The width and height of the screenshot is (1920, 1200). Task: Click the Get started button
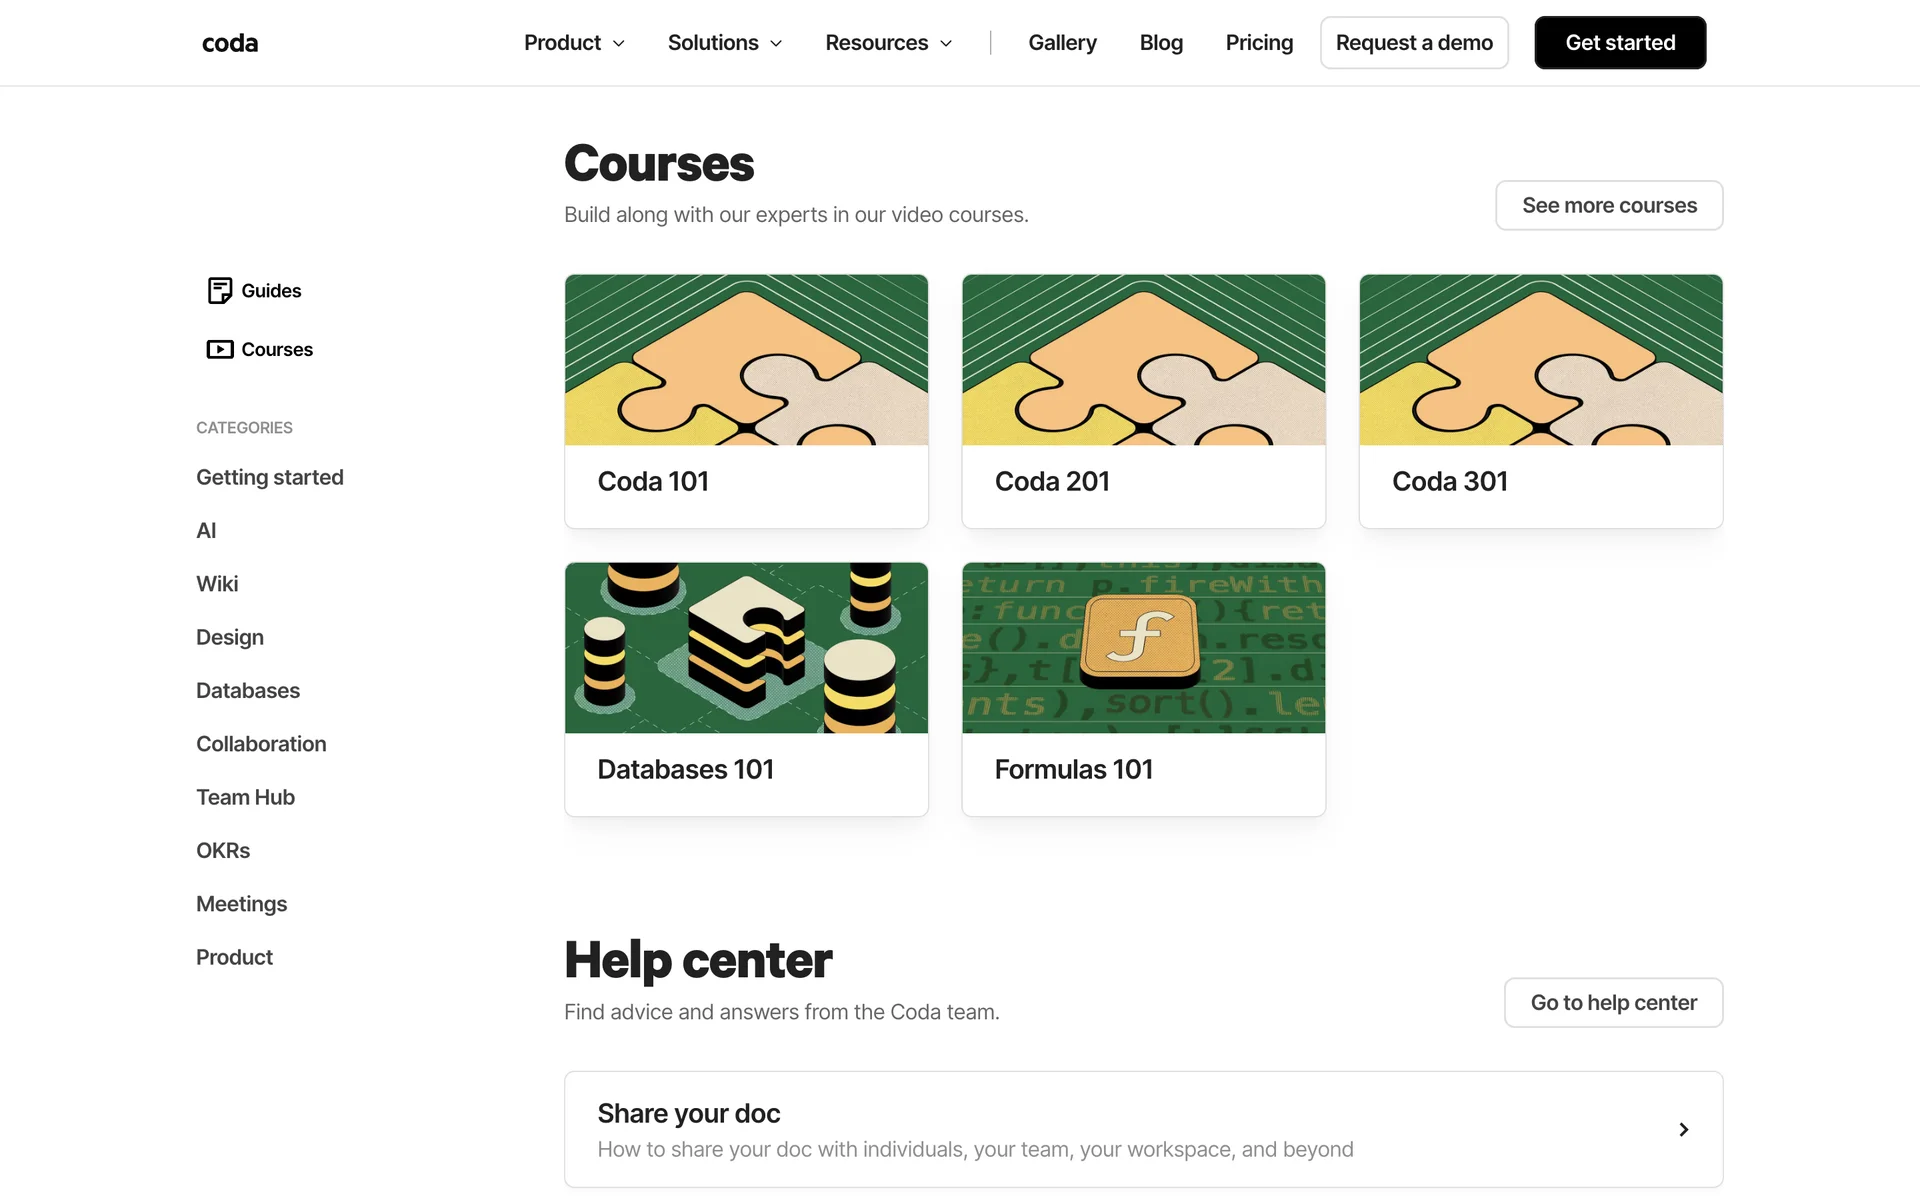pos(1620,43)
